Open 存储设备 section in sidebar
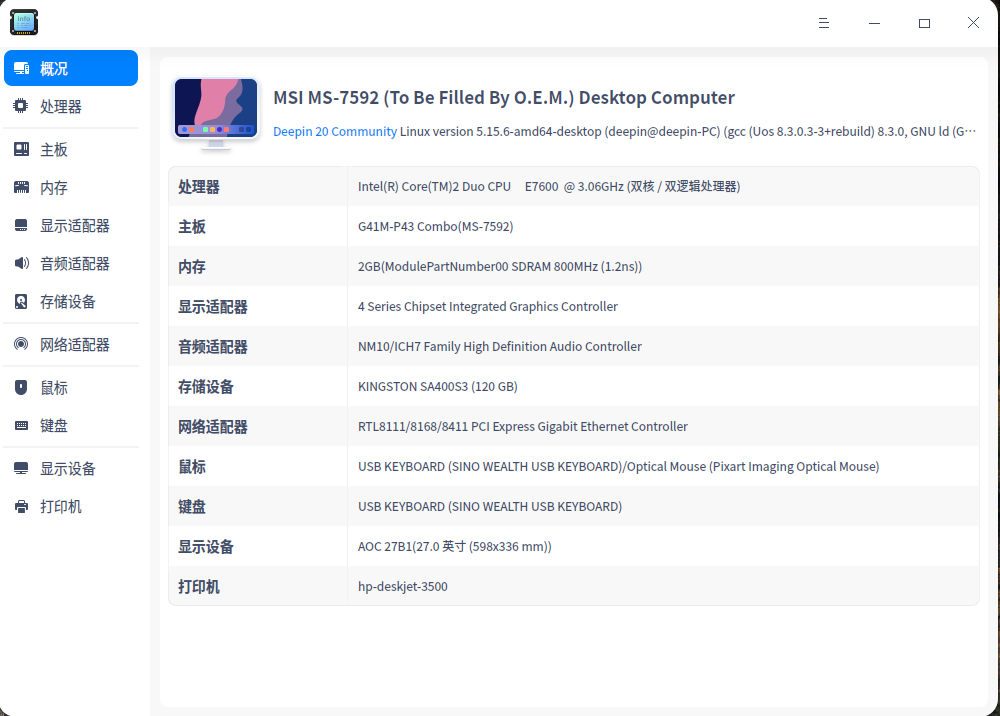This screenshot has height=716, width=1000. pos(71,302)
